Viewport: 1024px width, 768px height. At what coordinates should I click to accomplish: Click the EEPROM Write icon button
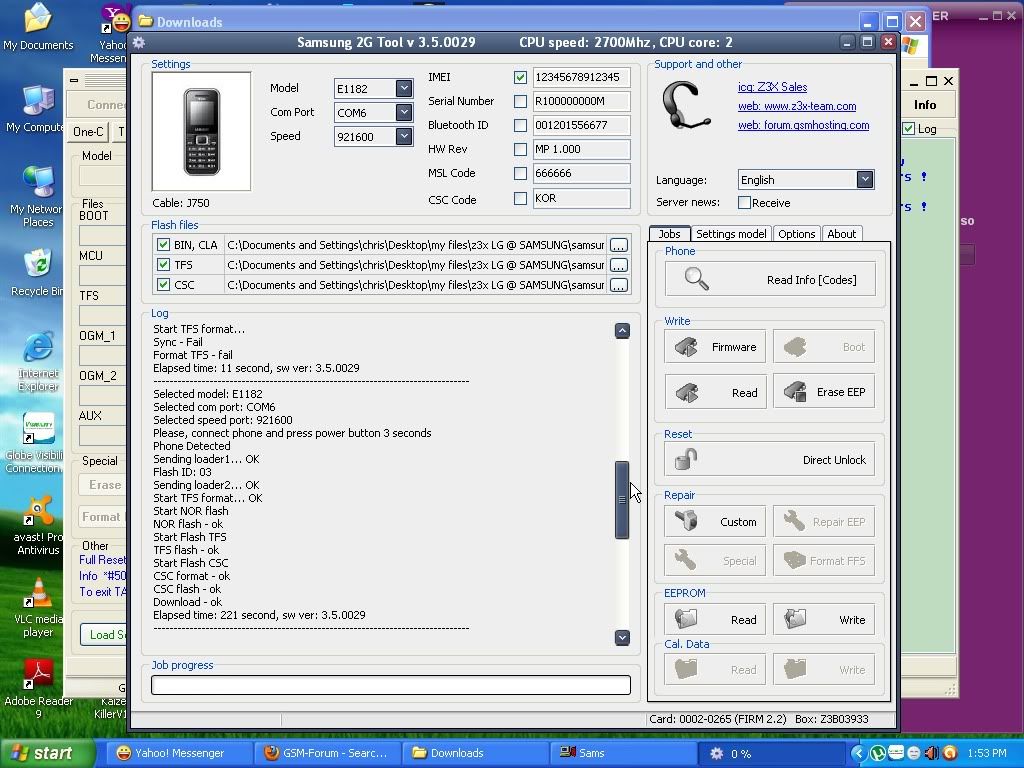(x=796, y=620)
